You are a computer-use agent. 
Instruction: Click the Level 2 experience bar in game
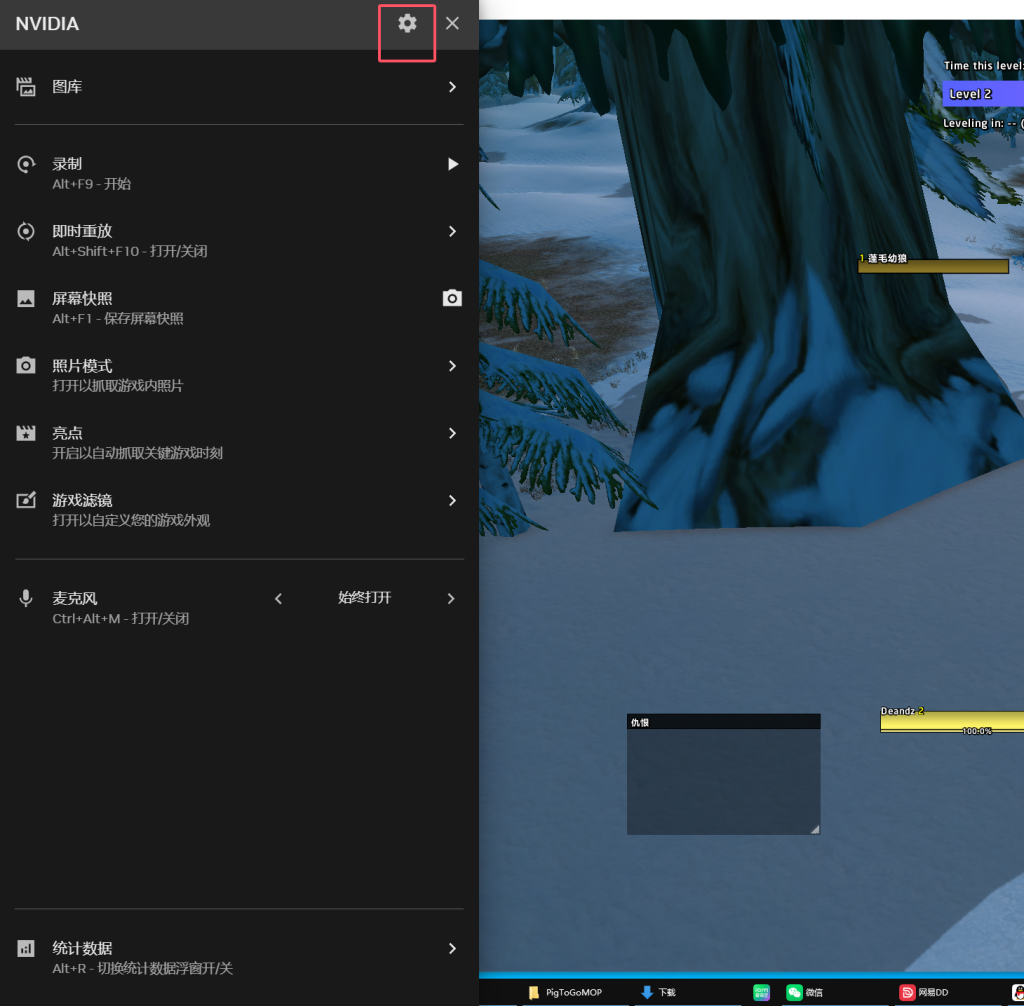point(983,93)
